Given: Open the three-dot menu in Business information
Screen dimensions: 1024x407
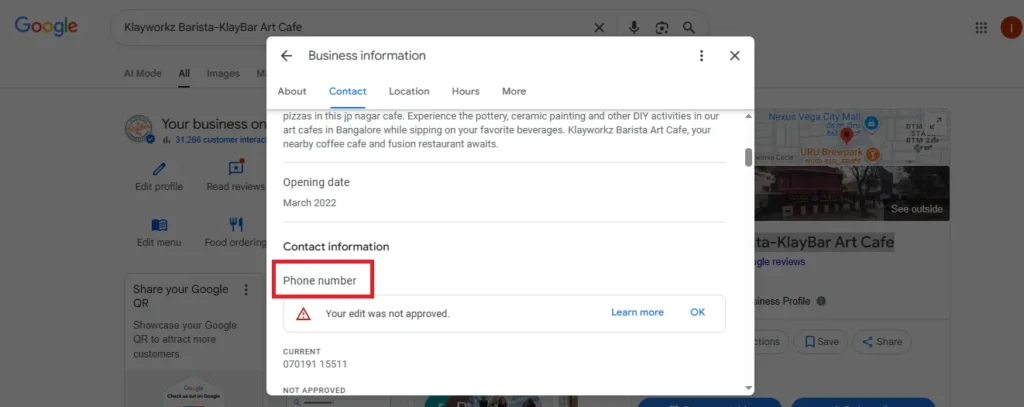Looking at the screenshot, I should point(701,56).
